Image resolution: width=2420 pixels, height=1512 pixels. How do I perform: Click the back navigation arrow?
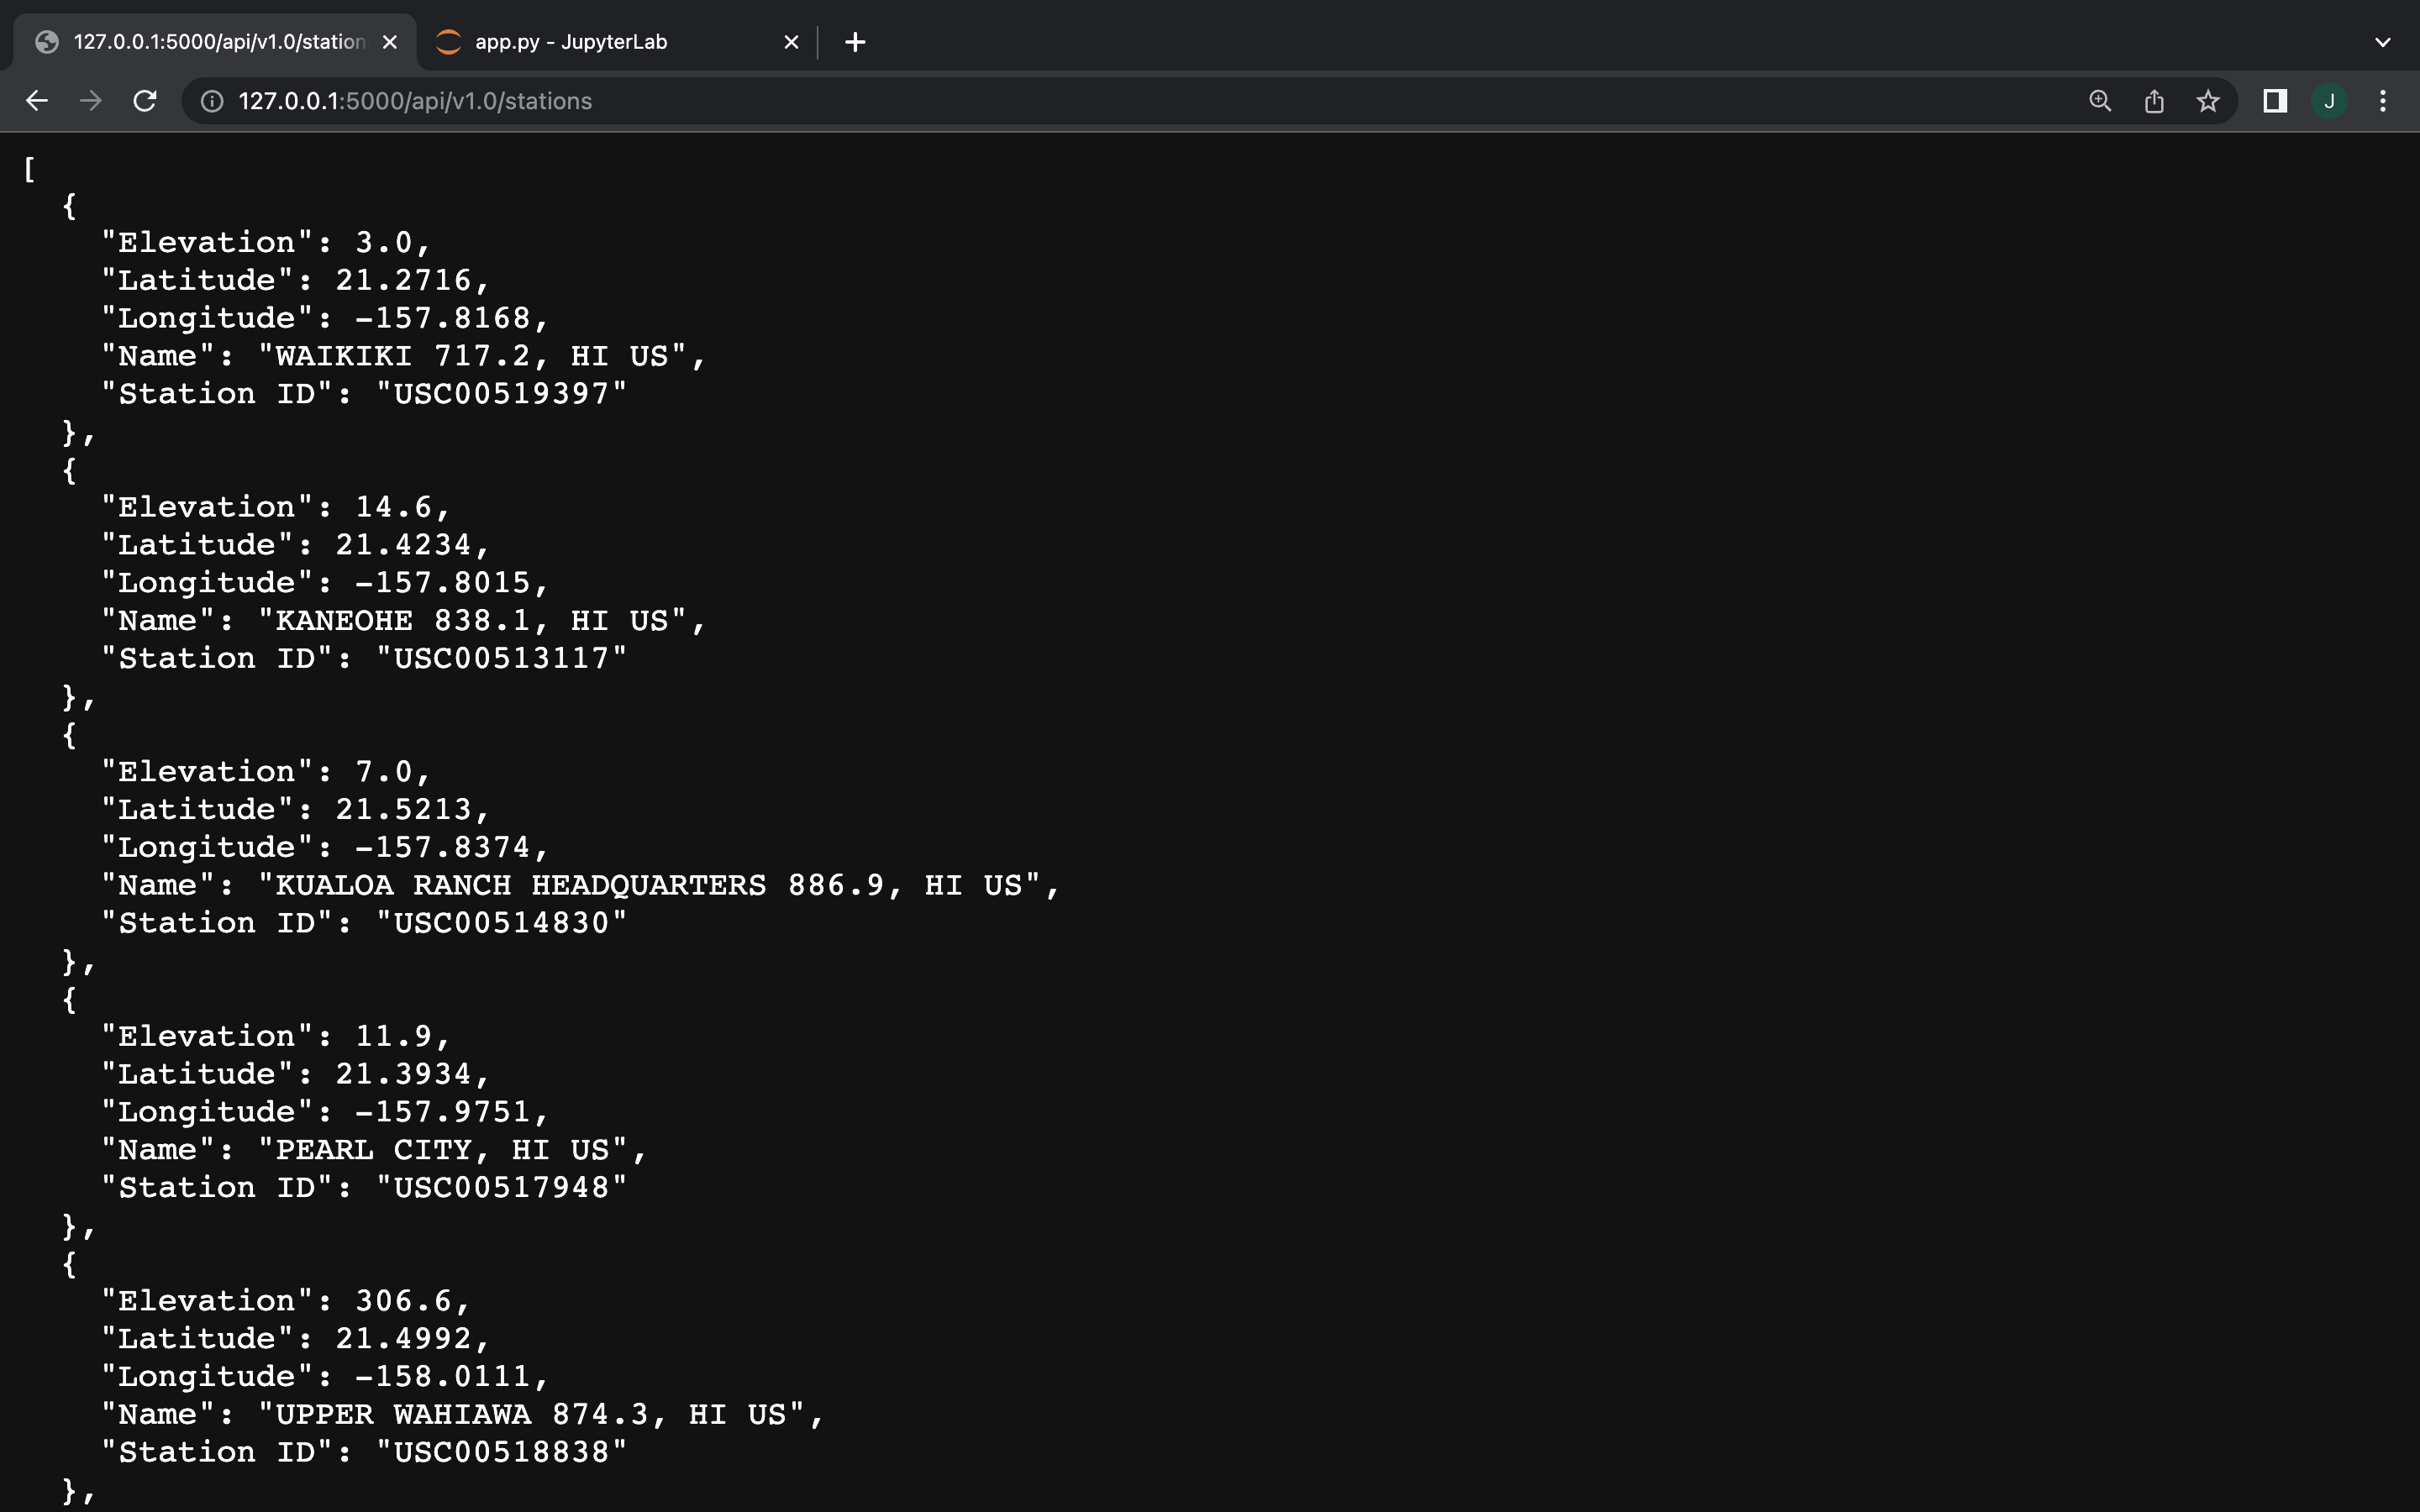click(37, 101)
